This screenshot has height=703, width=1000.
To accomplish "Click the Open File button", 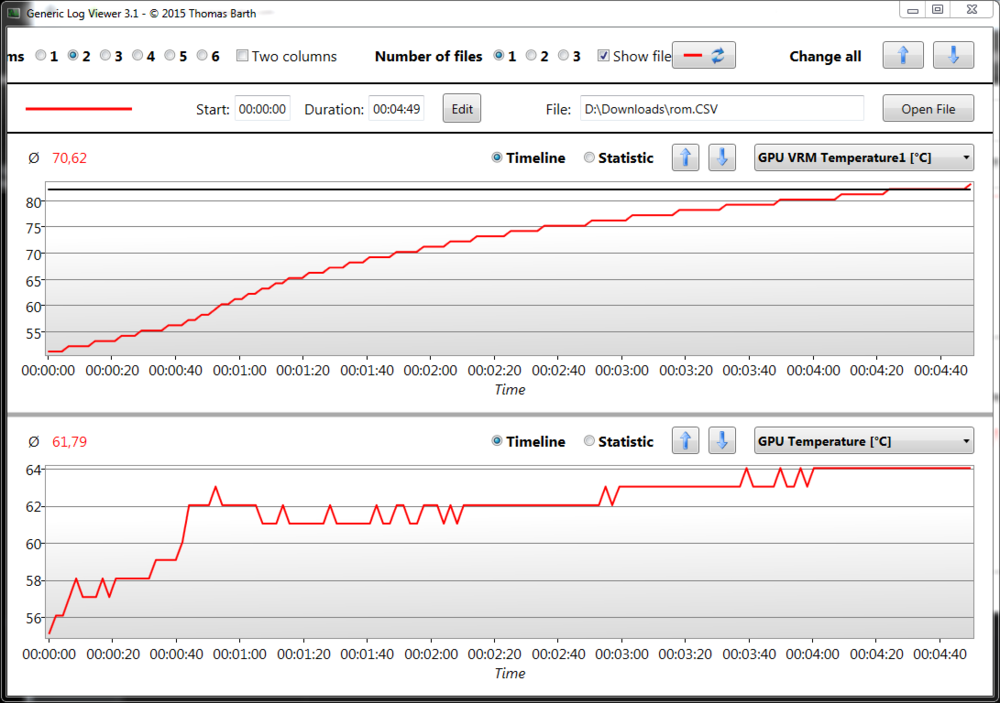I will click(928, 109).
